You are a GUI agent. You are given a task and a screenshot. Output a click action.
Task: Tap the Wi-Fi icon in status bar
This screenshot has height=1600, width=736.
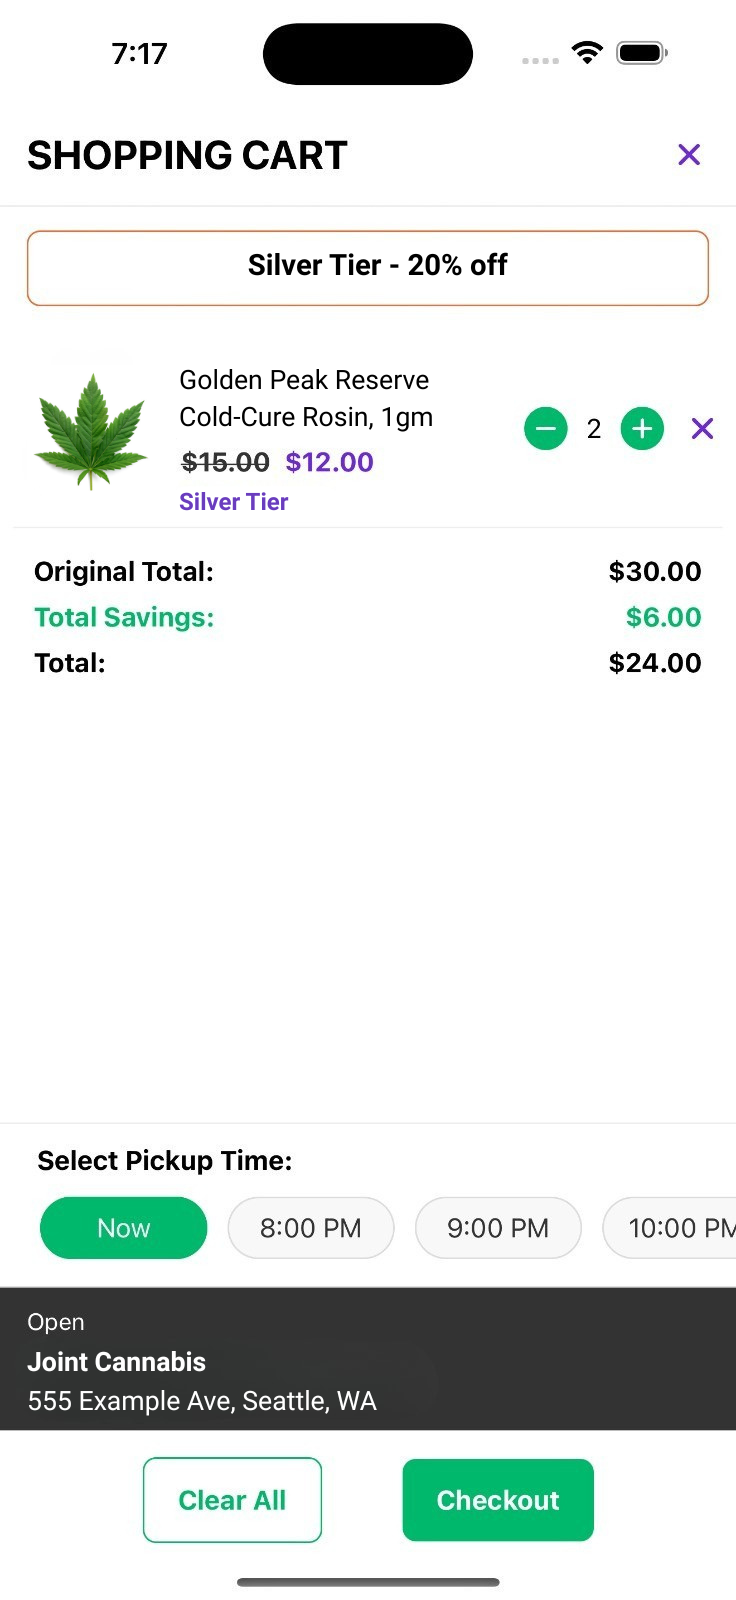pos(587,53)
